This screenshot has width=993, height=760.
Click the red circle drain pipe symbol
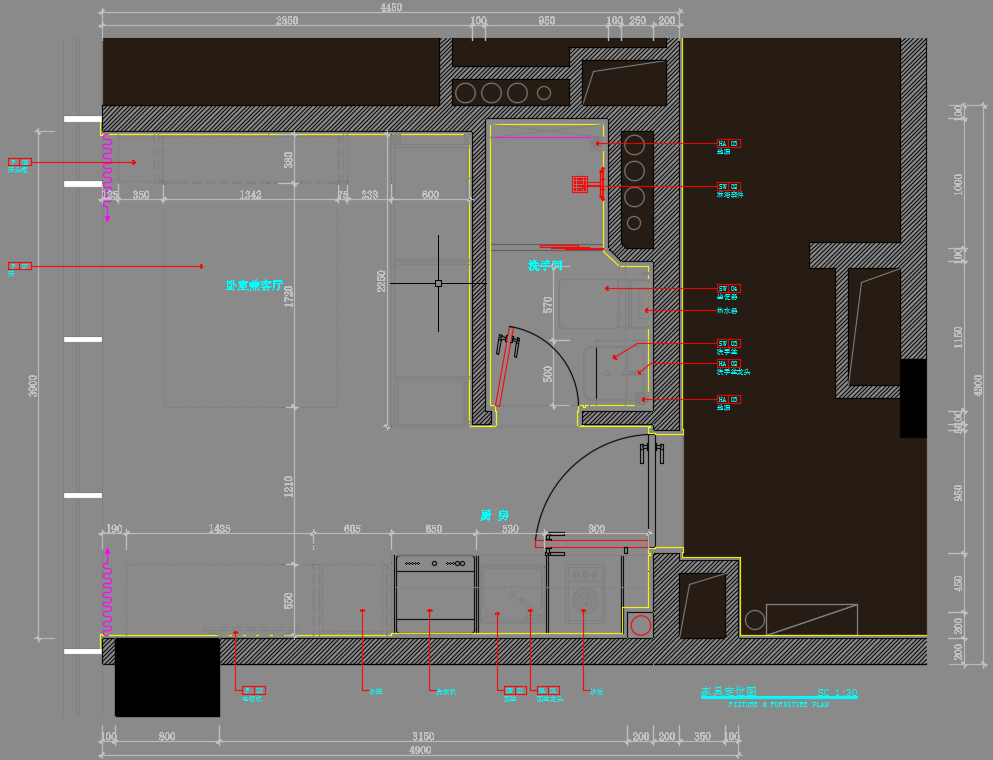point(640,626)
